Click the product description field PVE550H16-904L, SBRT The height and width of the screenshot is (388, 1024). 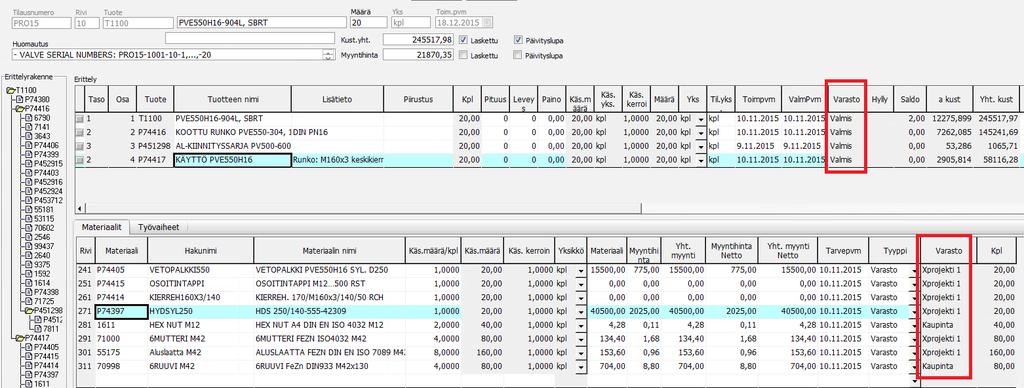click(x=261, y=22)
